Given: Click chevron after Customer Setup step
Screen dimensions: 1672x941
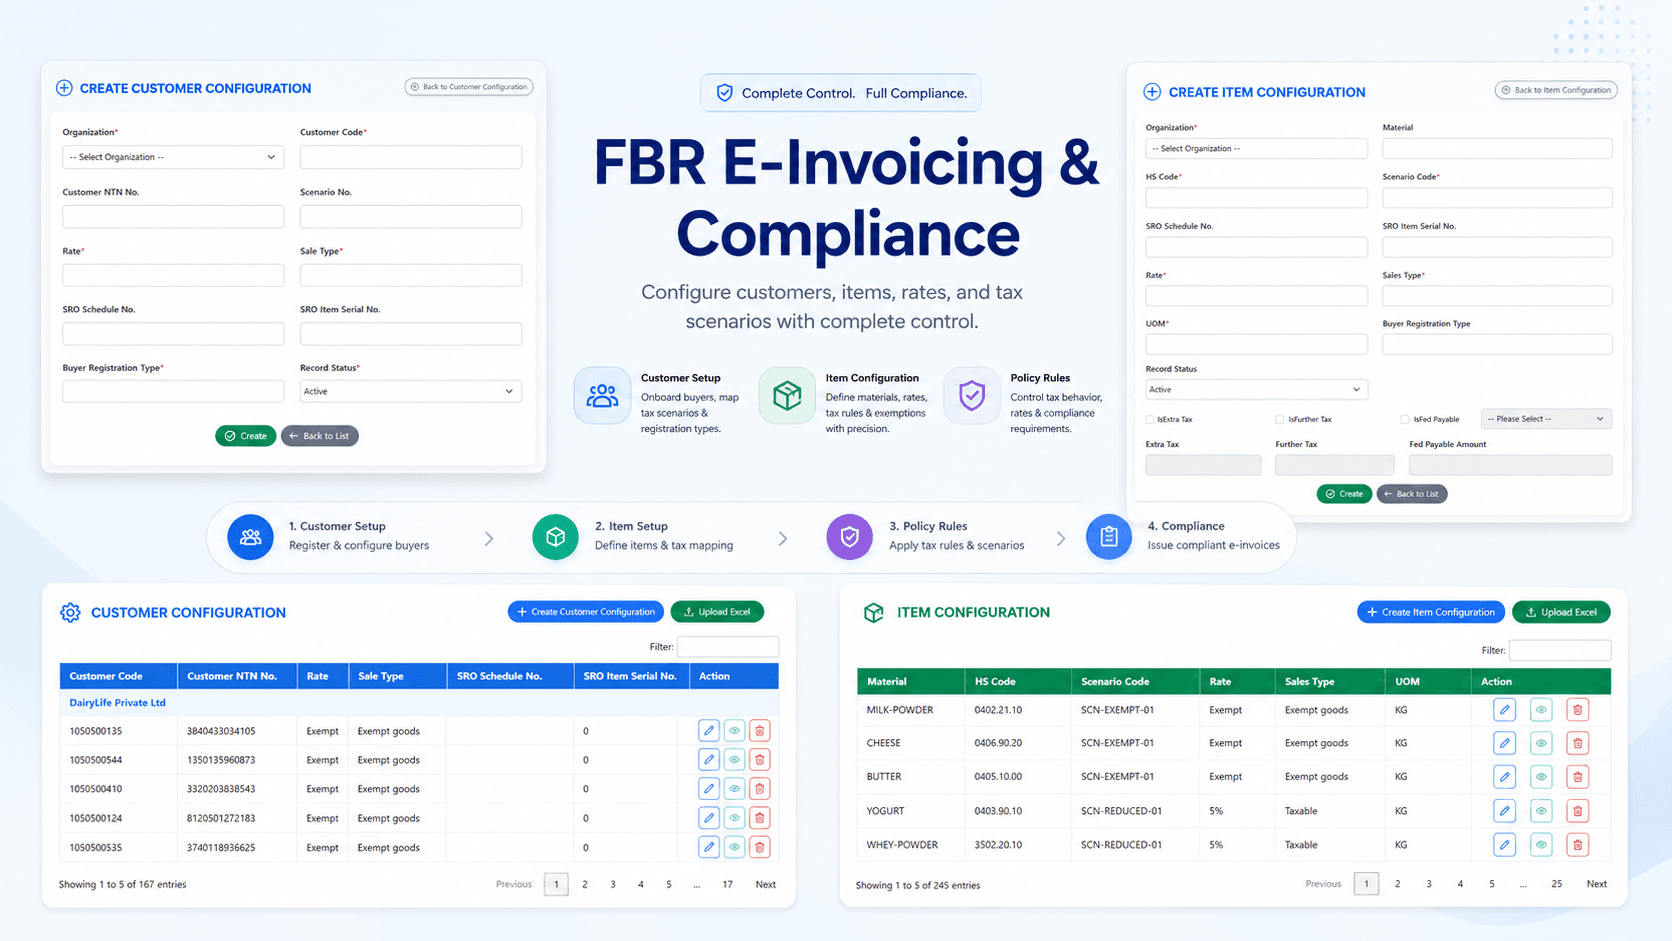Looking at the screenshot, I should tap(489, 539).
